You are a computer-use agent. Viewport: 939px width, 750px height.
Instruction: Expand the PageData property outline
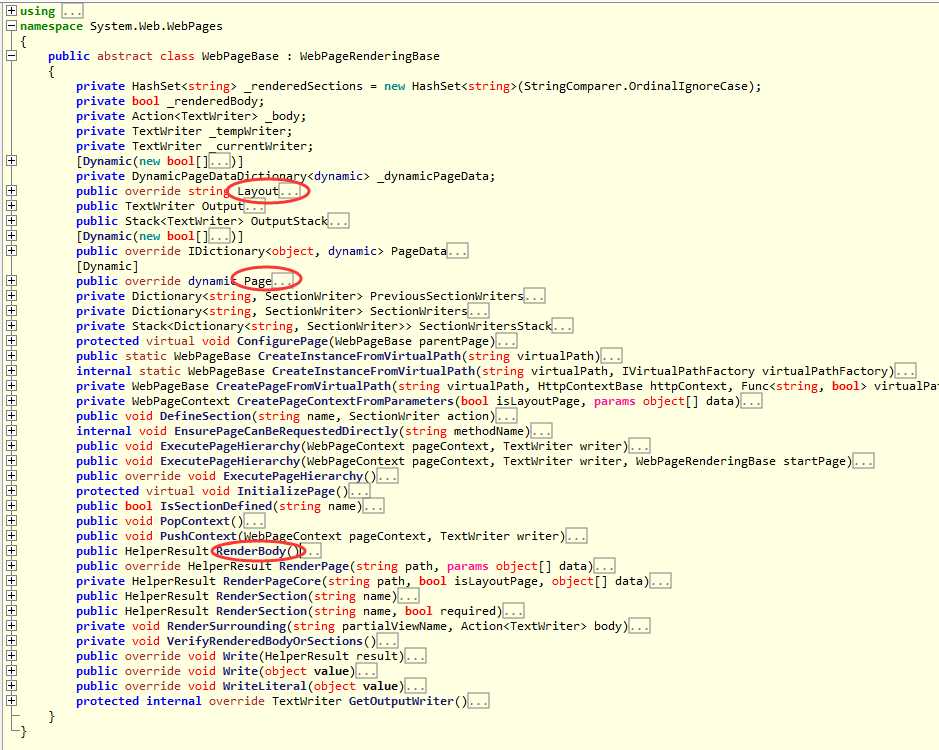pyautogui.click(x=11, y=250)
